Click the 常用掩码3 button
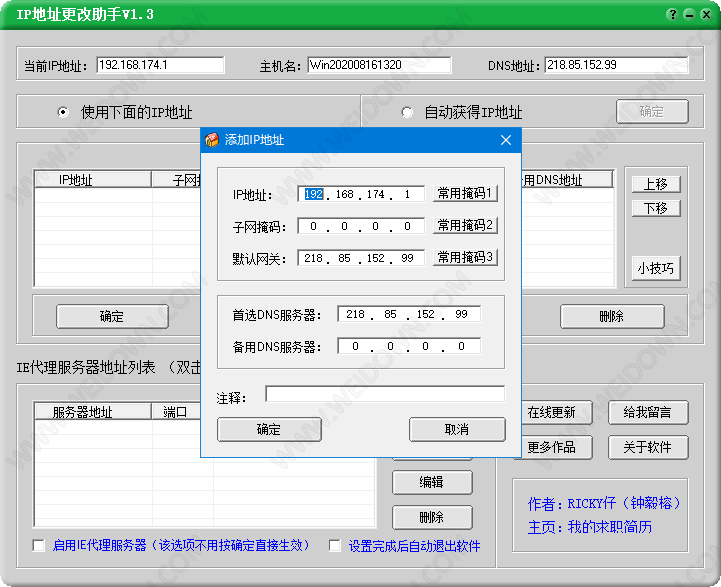This screenshot has height=587, width=721. 465,257
